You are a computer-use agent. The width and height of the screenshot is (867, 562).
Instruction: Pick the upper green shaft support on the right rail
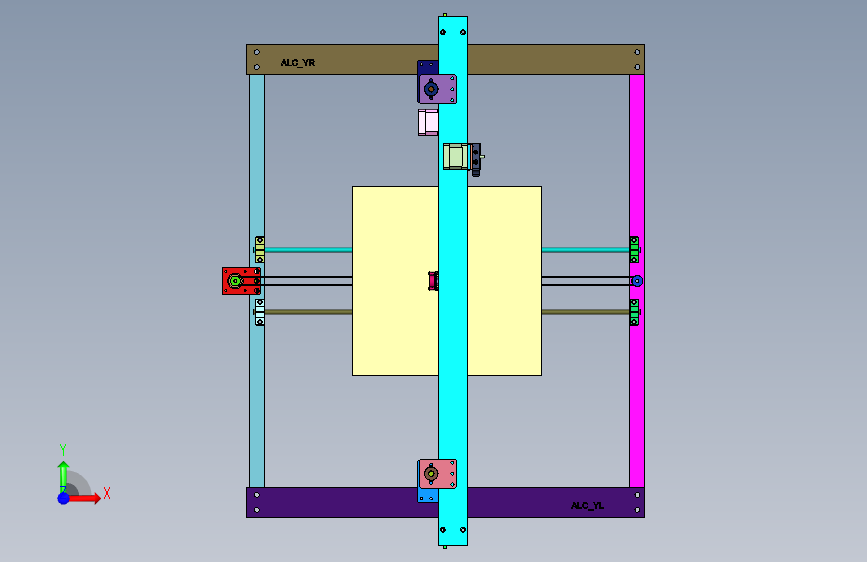point(635,249)
